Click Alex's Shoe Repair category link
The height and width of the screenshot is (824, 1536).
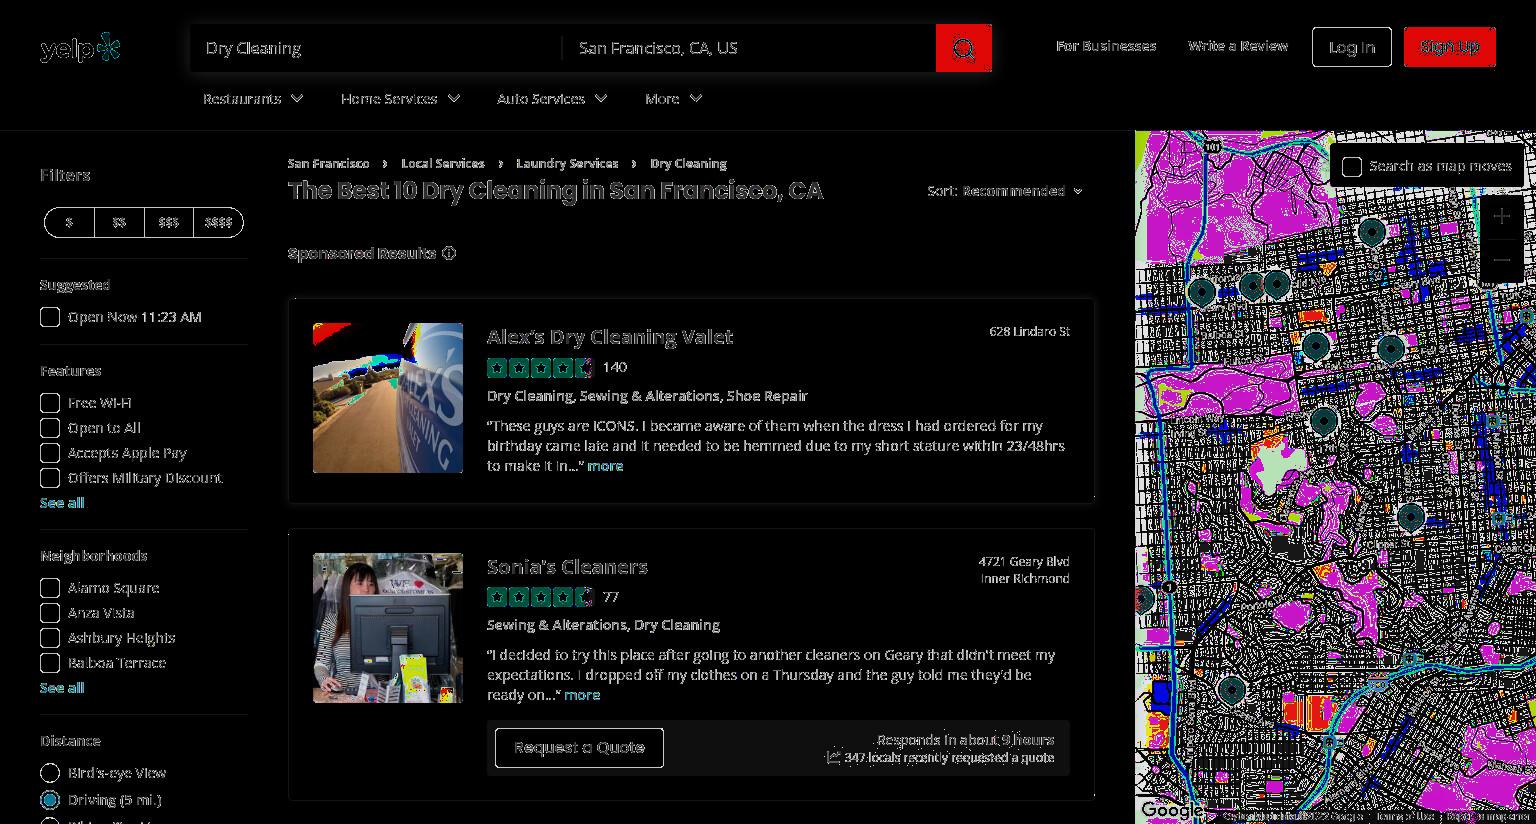767,396
